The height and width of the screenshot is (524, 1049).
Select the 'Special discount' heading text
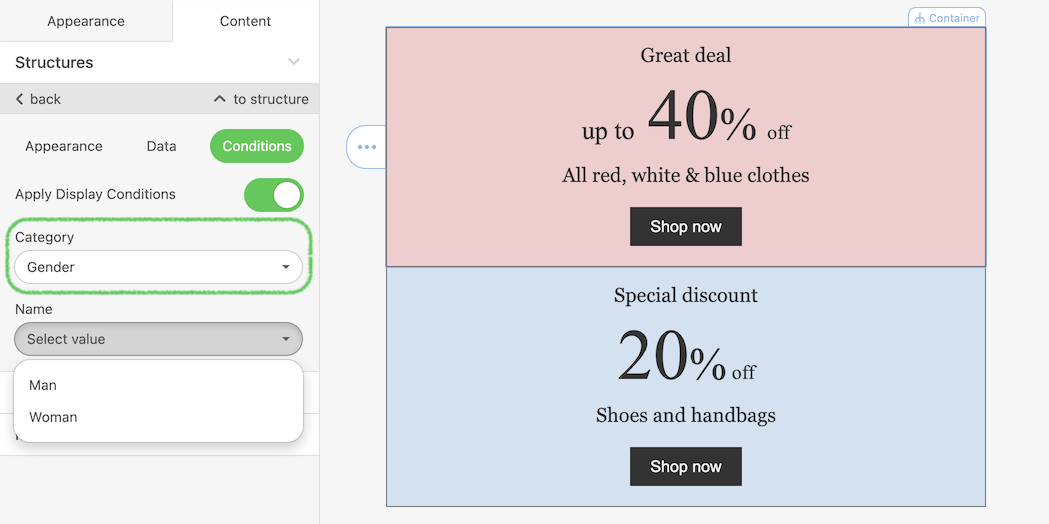686,295
